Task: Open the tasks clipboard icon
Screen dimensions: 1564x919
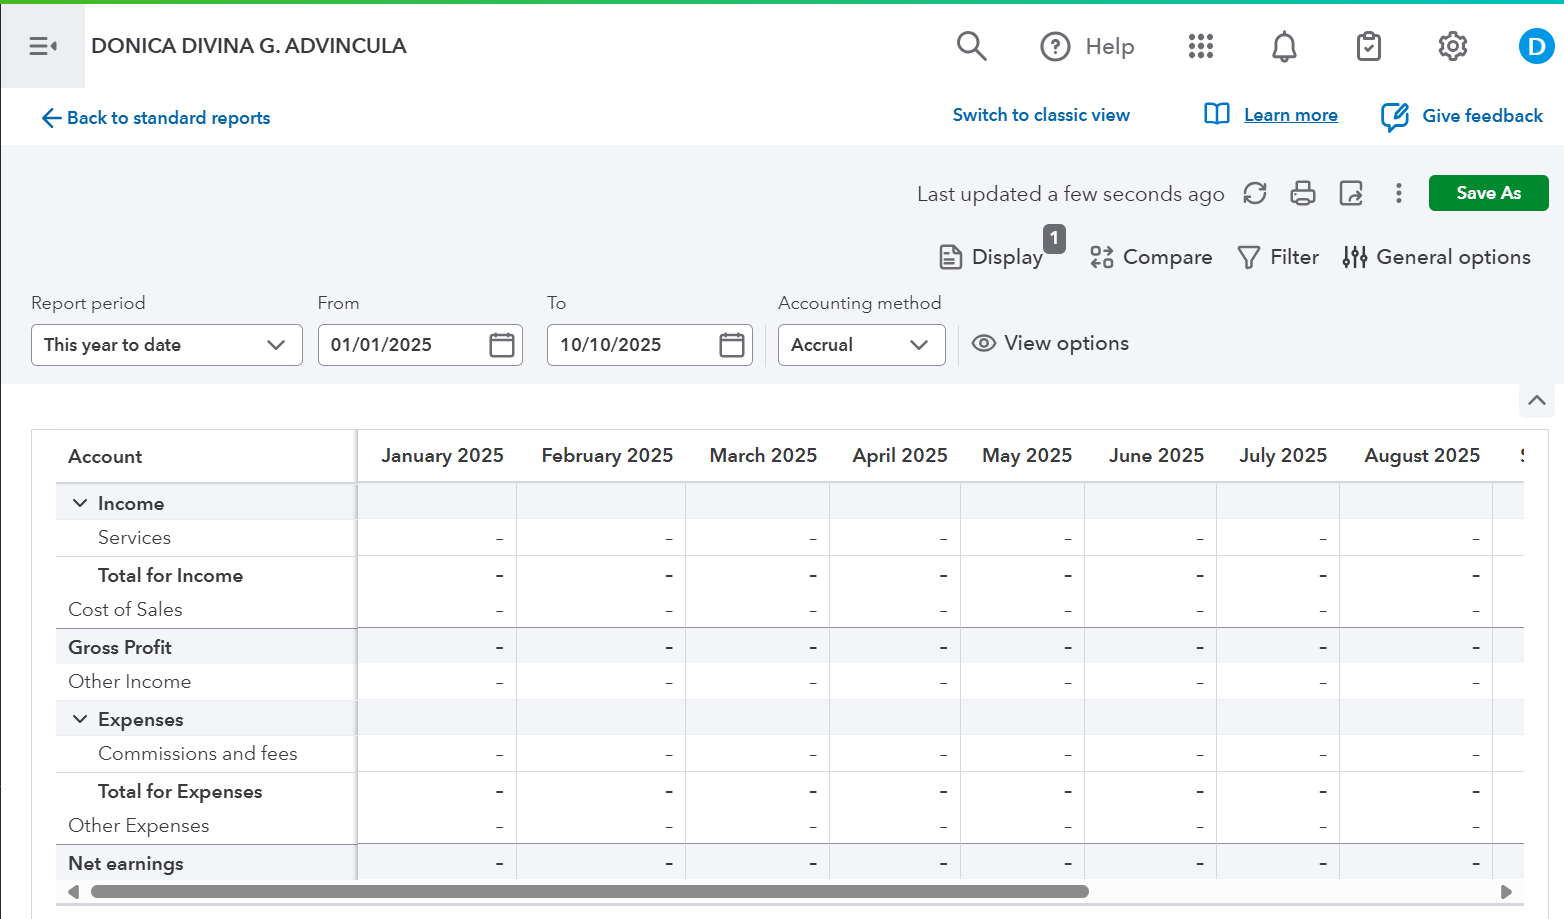Action: (1368, 46)
